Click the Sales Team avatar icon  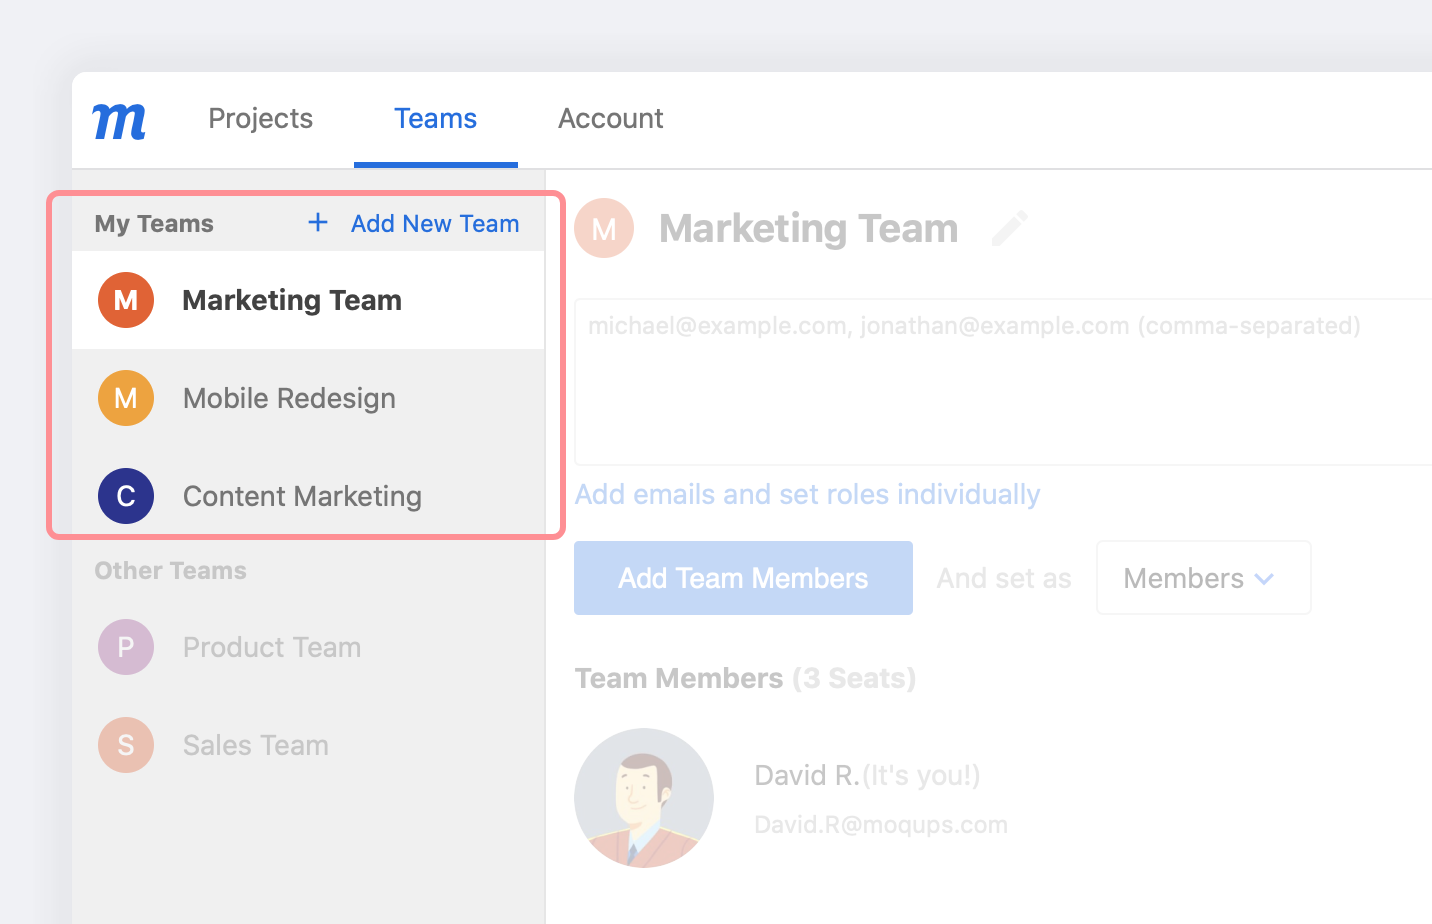pos(126,744)
